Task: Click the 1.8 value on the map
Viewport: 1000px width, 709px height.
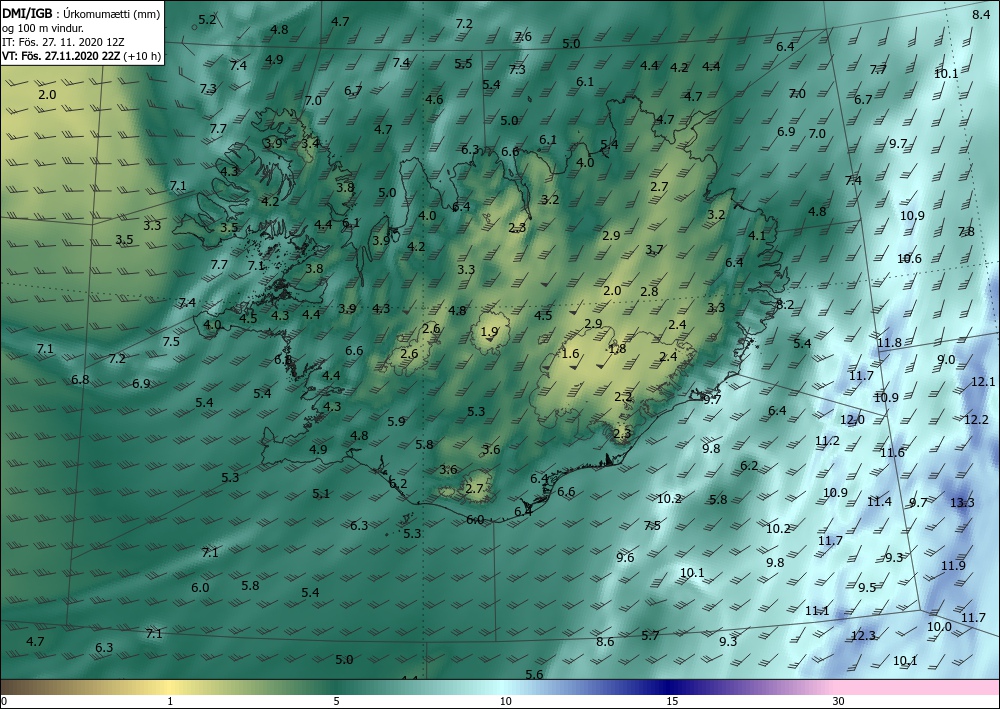Action: [x=617, y=348]
